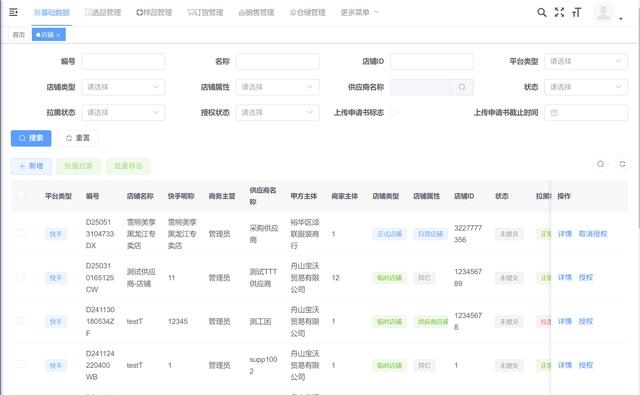The height and width of the screenshot is (395, 640).
Task: Open the user avatar menu
Action: pyautogui.click(x=603, y=12)
